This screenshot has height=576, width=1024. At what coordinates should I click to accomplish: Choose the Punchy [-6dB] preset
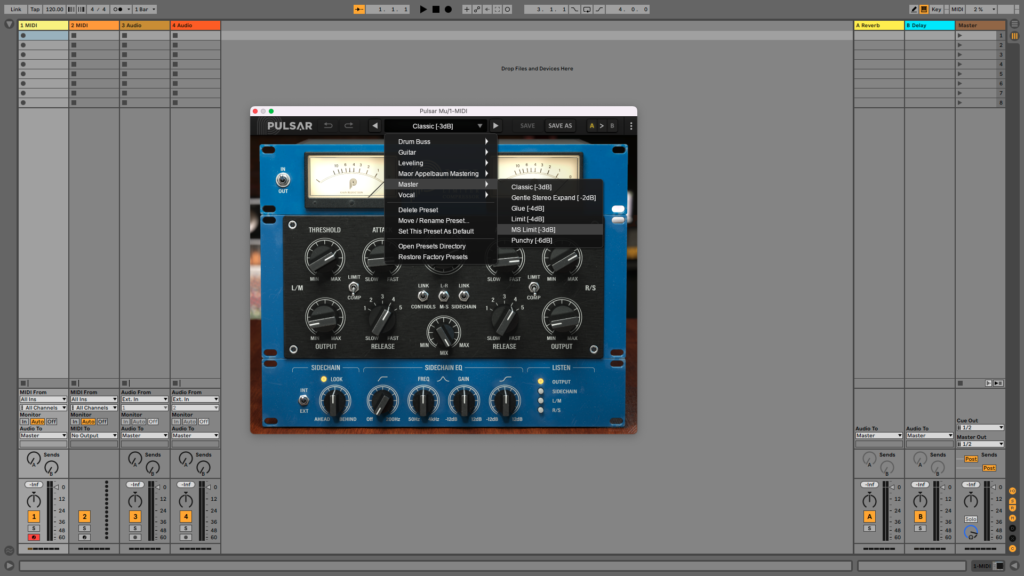pyautogui.click(x=550, y=240)
